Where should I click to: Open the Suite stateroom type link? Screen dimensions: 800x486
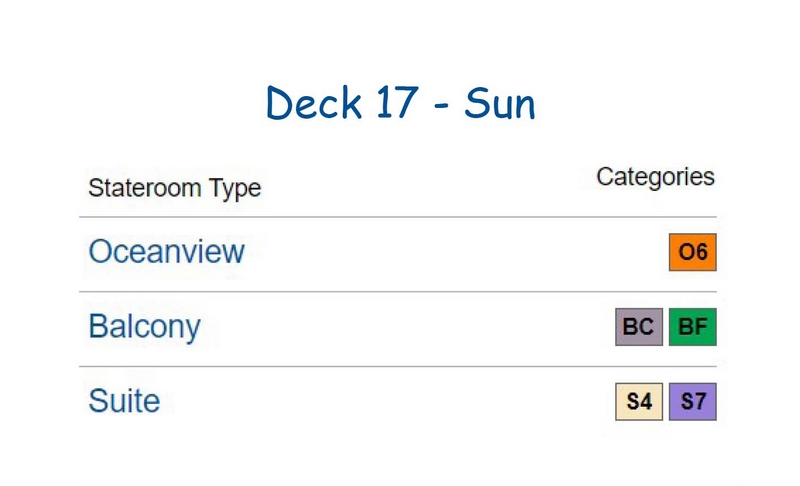(124, 401)
